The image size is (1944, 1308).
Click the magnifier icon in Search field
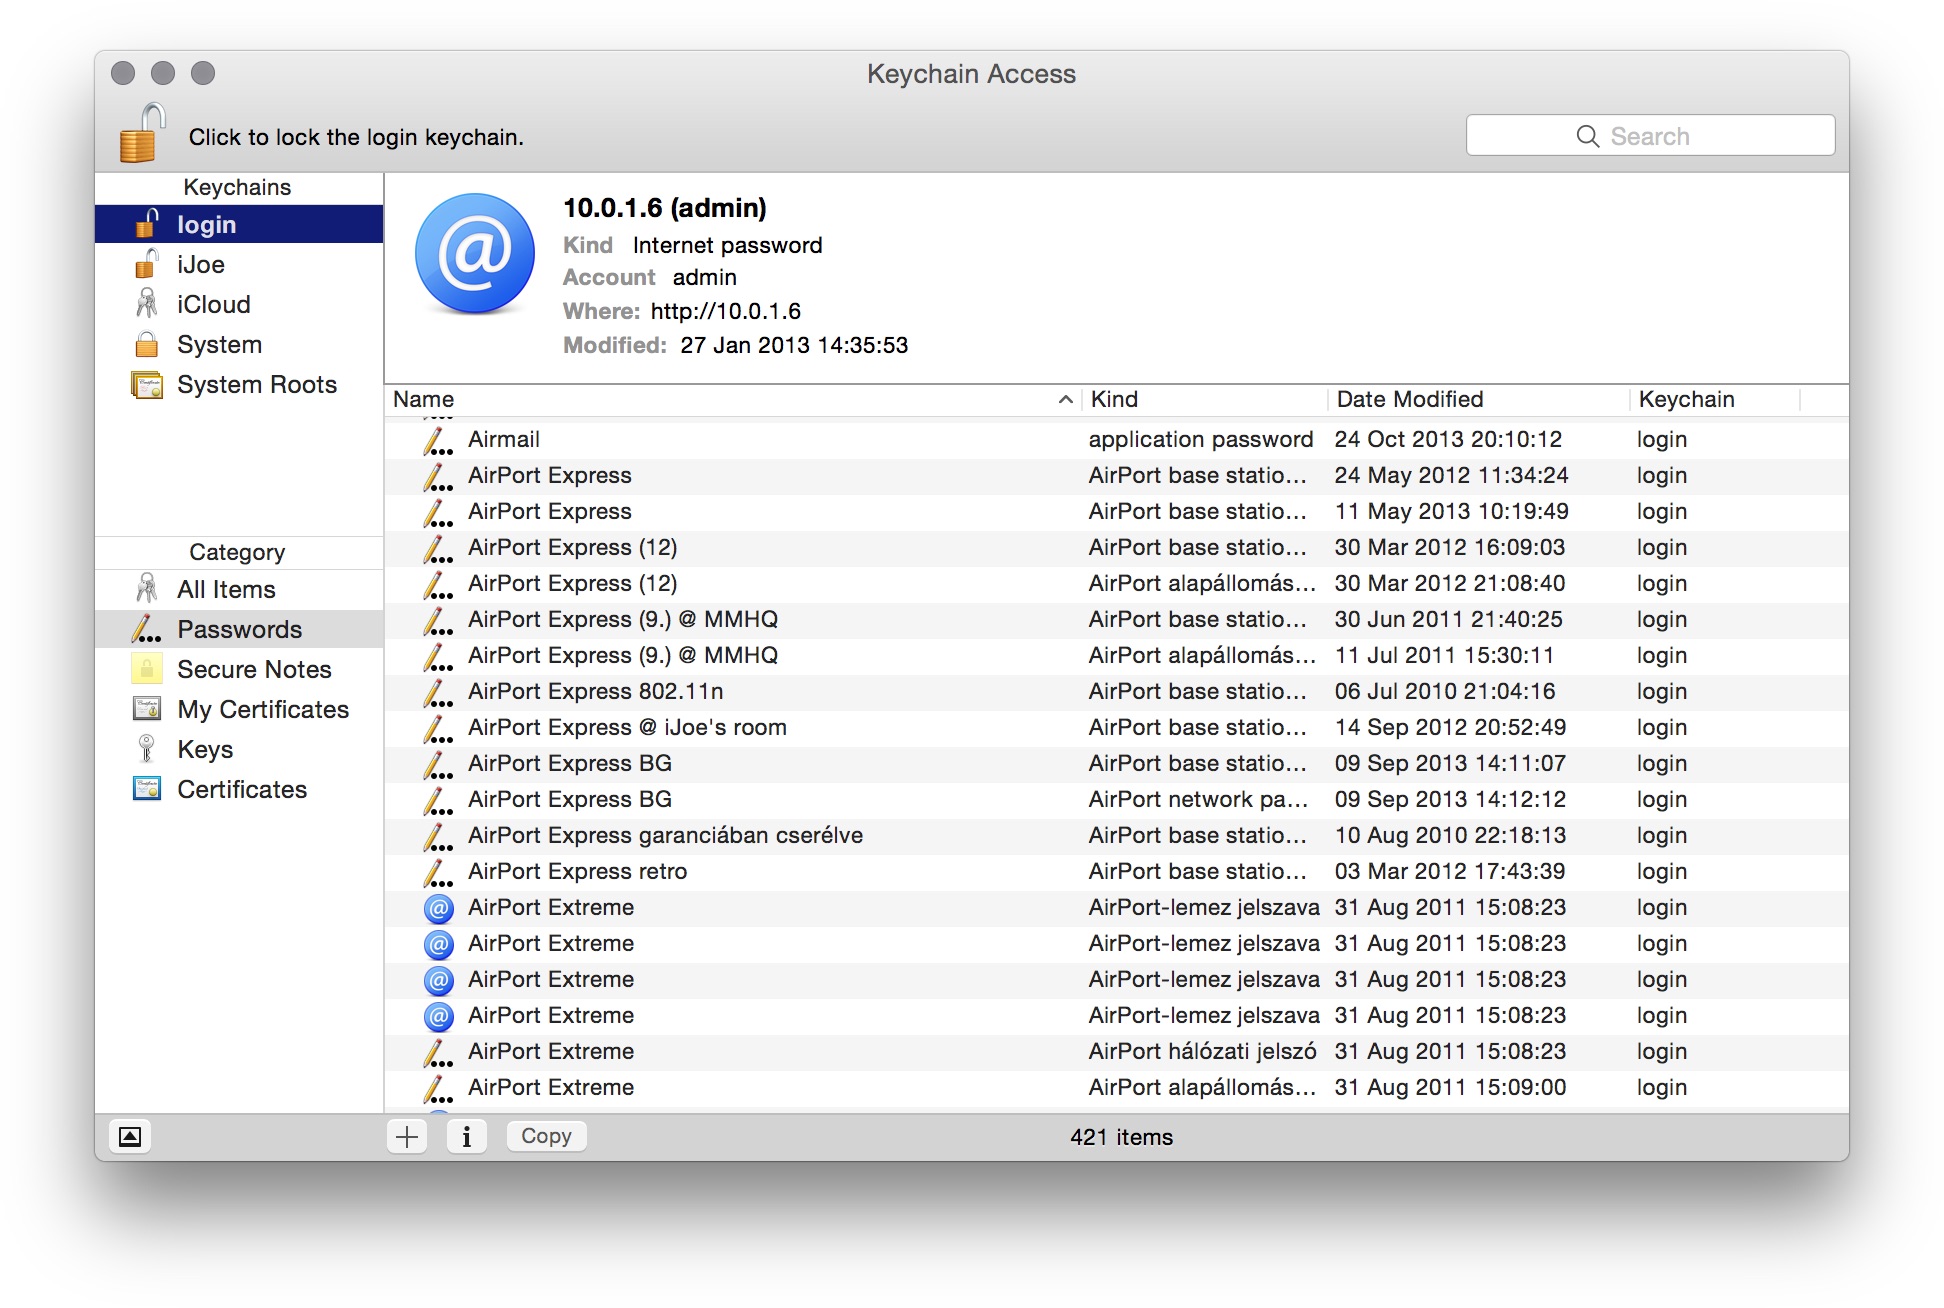(x=1587, y=136)
